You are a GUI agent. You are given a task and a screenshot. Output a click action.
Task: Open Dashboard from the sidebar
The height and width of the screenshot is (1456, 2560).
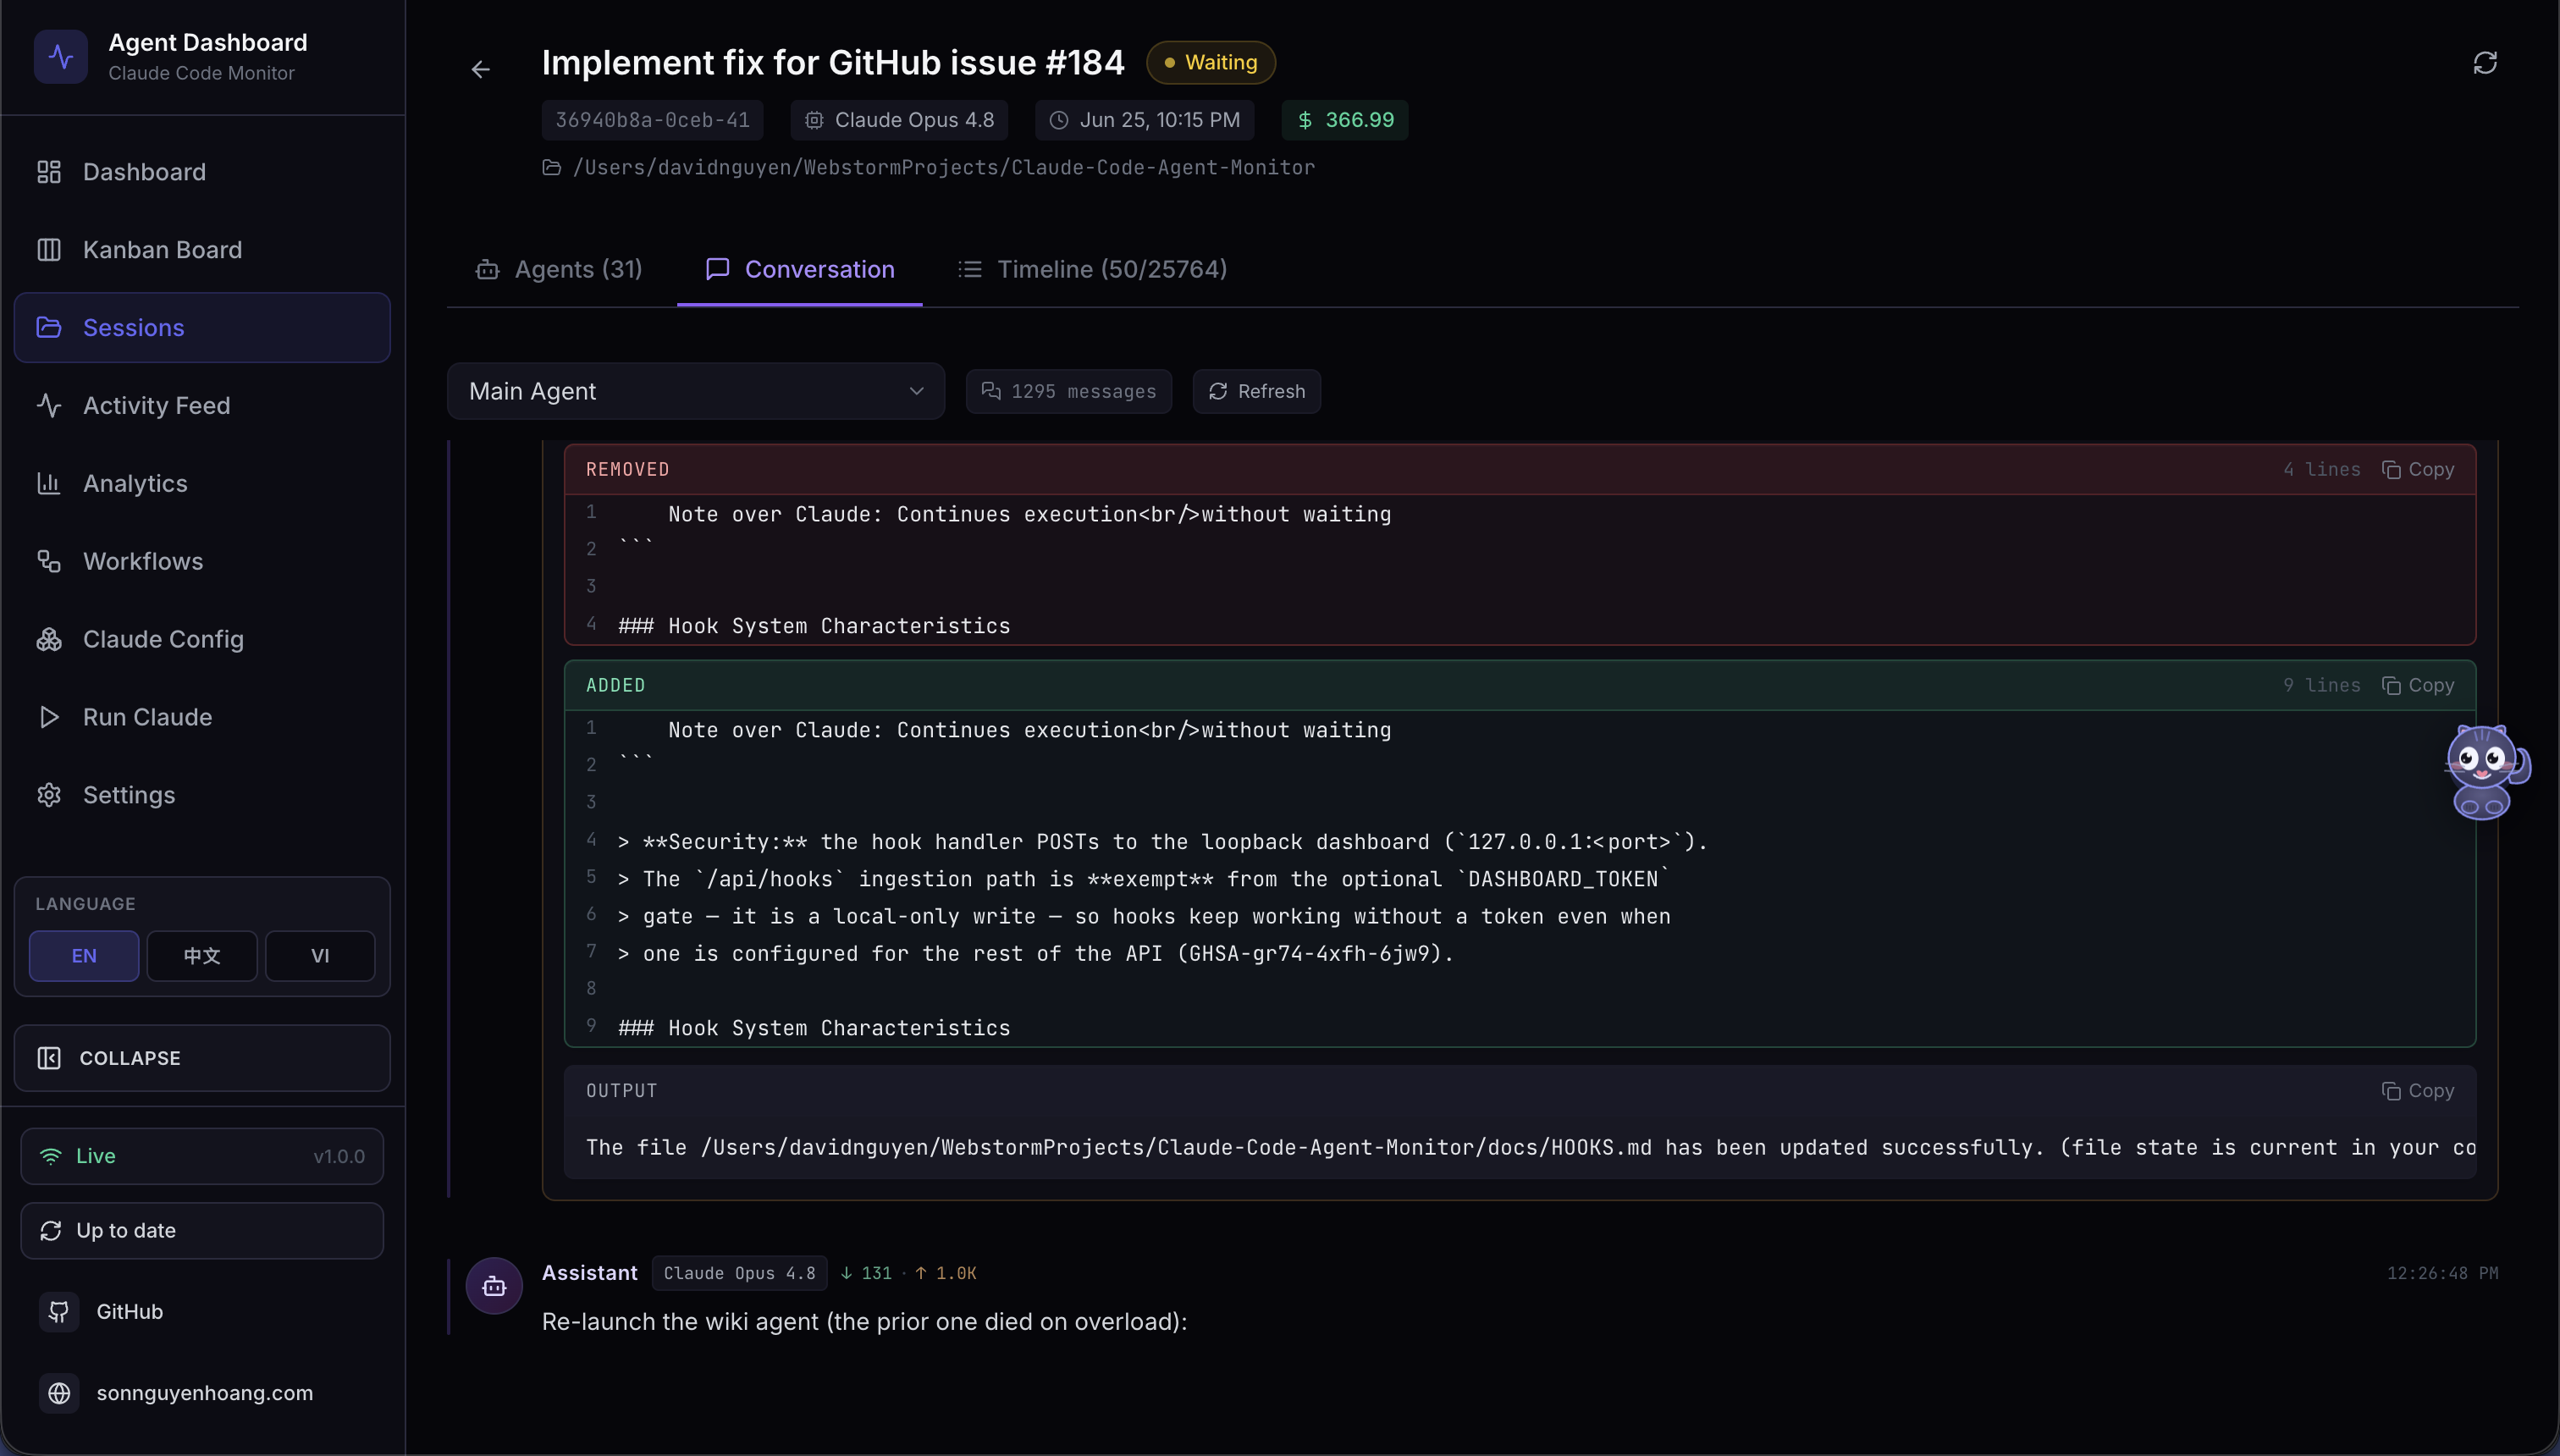point(202,172)
